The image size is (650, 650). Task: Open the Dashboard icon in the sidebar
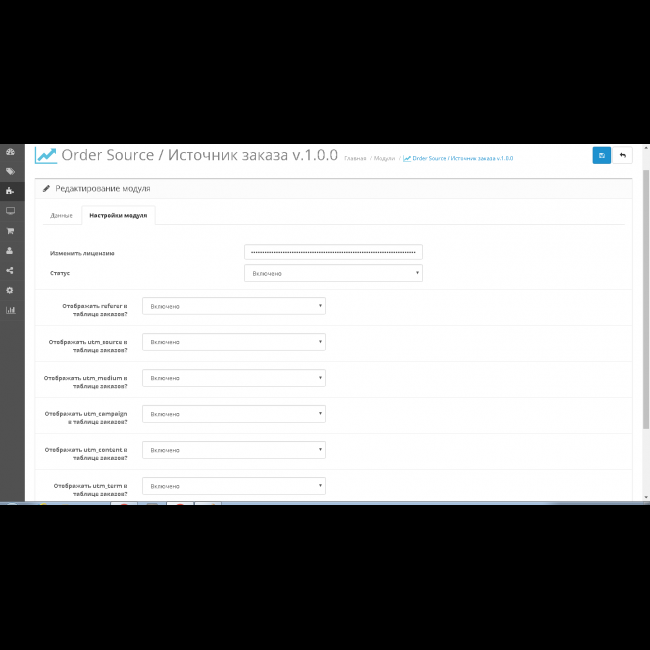(10, 152)
